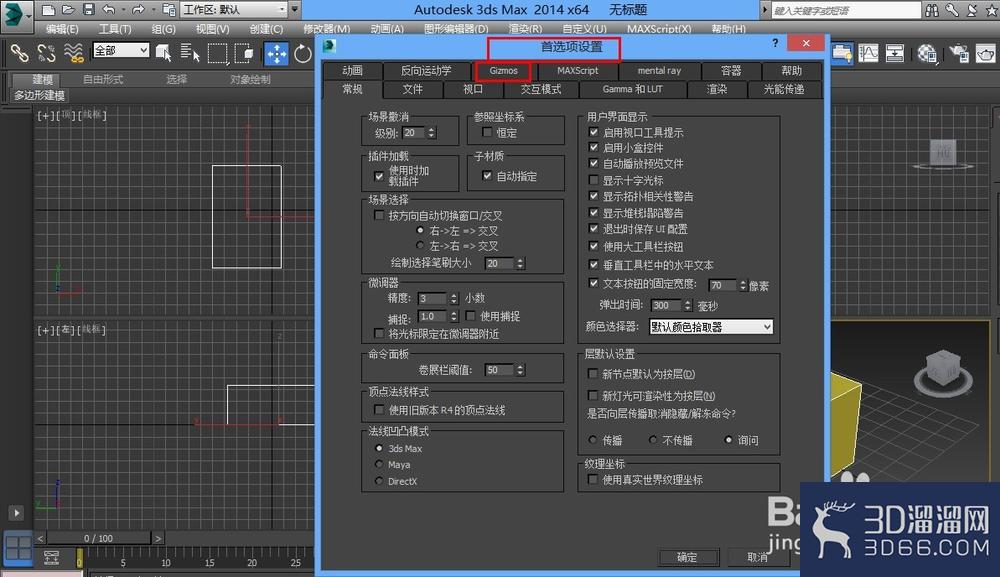This screenshot has height=577, width=1000.
Task: Click the satellite dish communication icon
Action: pyautogui.click(x=972, y=10)
